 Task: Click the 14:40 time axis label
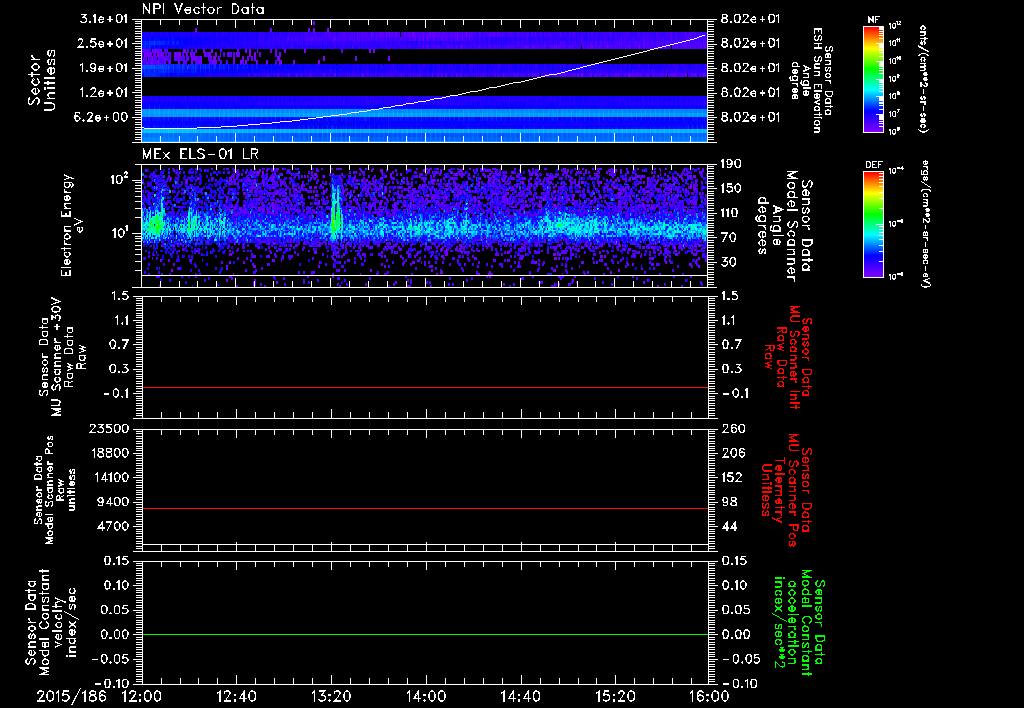(x=520, y=695)
